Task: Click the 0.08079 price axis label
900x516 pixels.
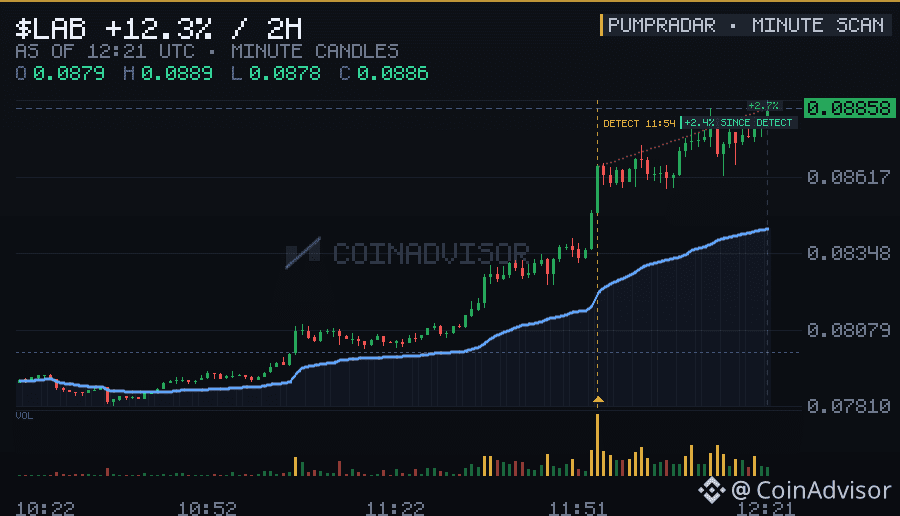Action: (848, 330)
